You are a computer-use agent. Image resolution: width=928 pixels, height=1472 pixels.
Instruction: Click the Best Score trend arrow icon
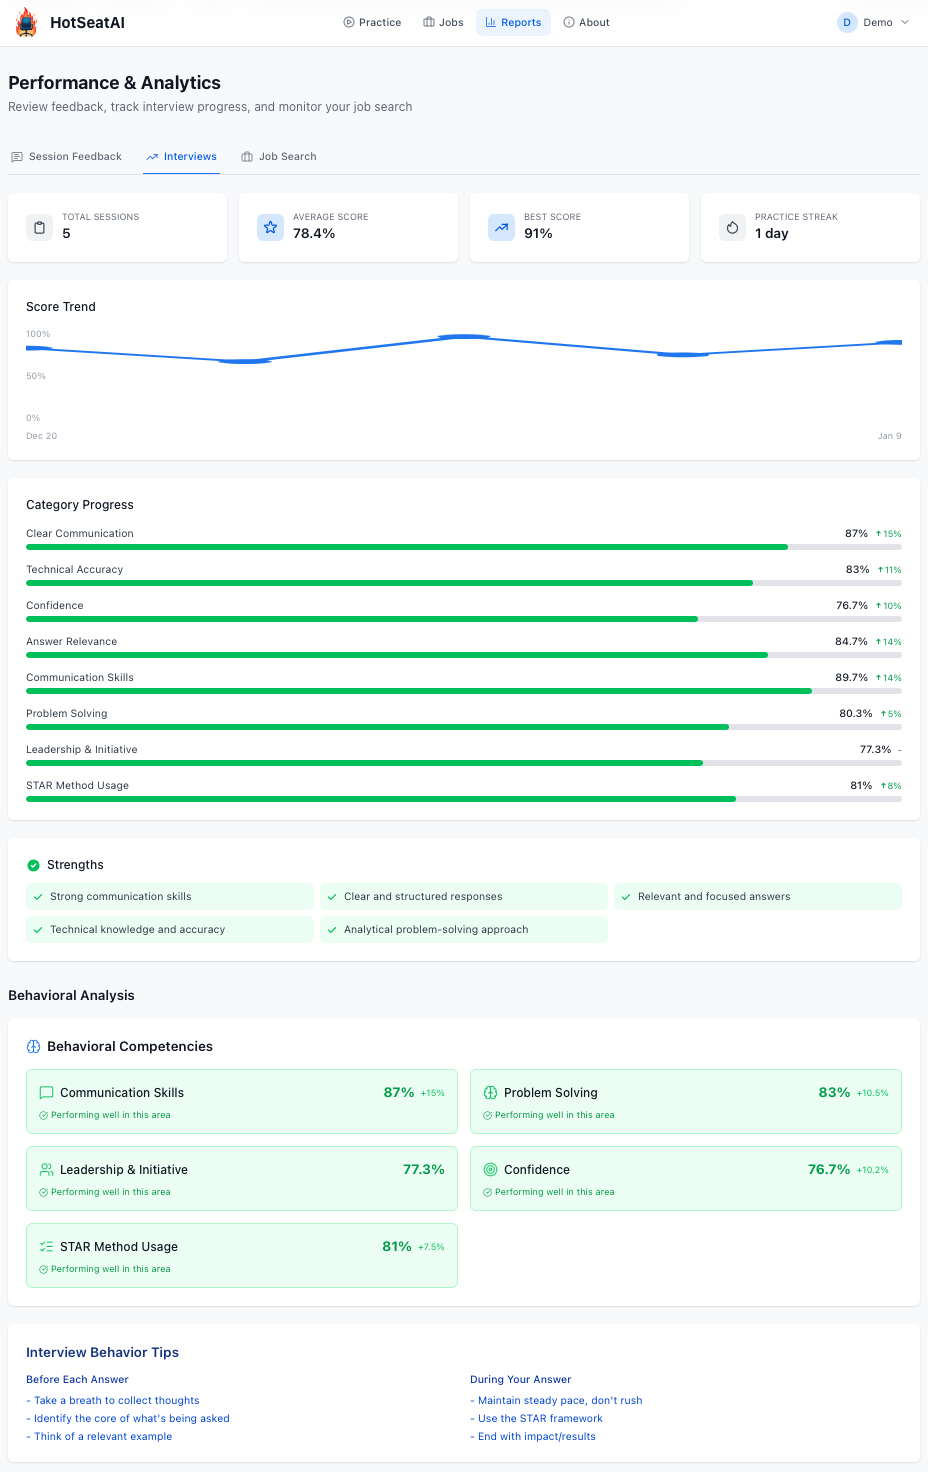tap(501, 228)
